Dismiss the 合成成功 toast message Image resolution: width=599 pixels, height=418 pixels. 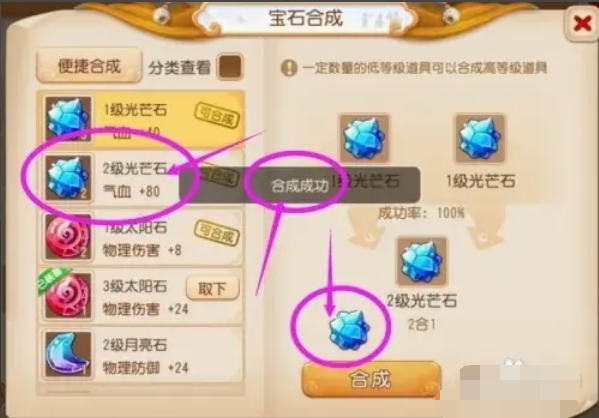[300, 185]
